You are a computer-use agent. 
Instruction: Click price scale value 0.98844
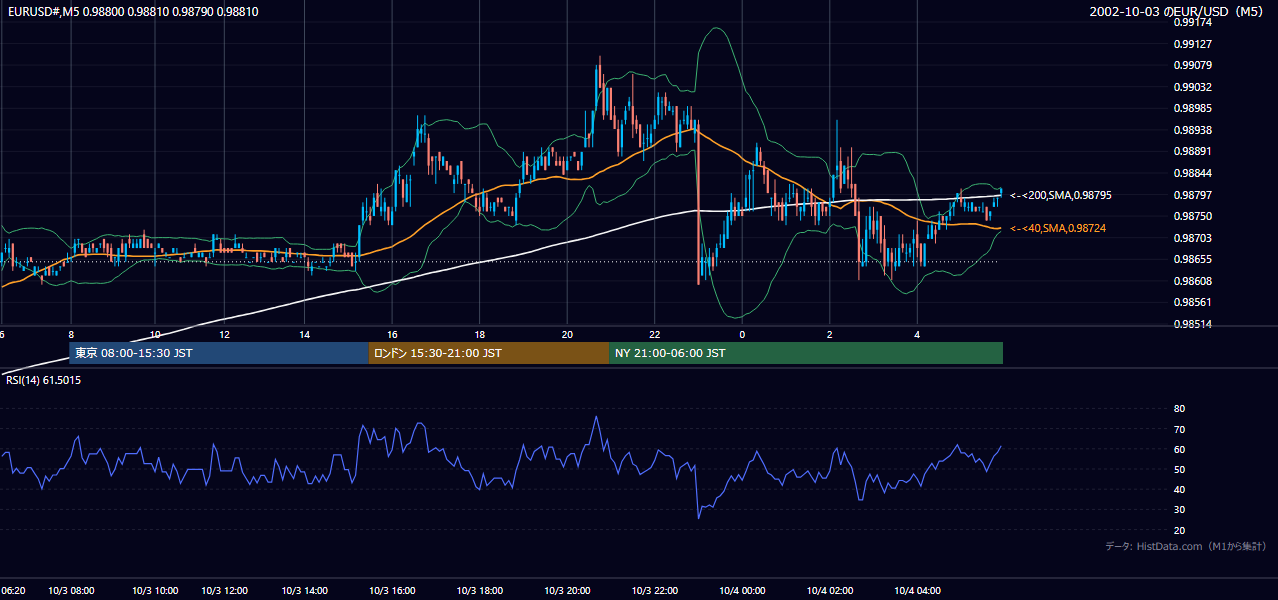(1193, 173)
